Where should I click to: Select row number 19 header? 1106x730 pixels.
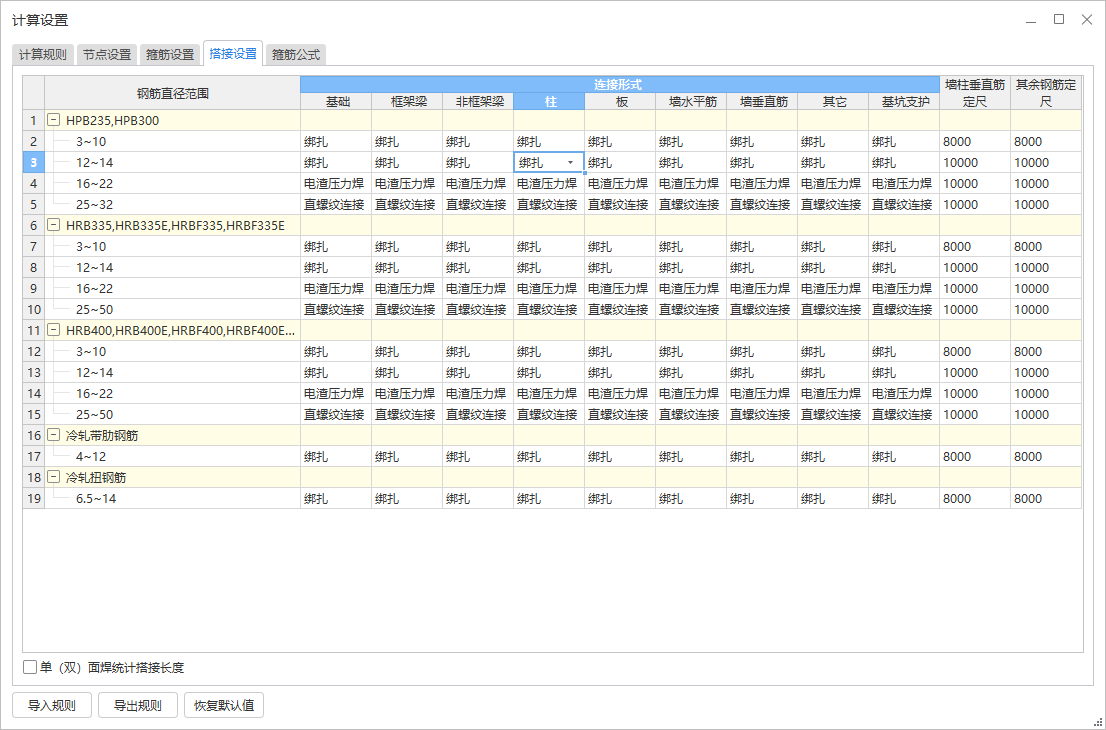(x=34, y=499)
